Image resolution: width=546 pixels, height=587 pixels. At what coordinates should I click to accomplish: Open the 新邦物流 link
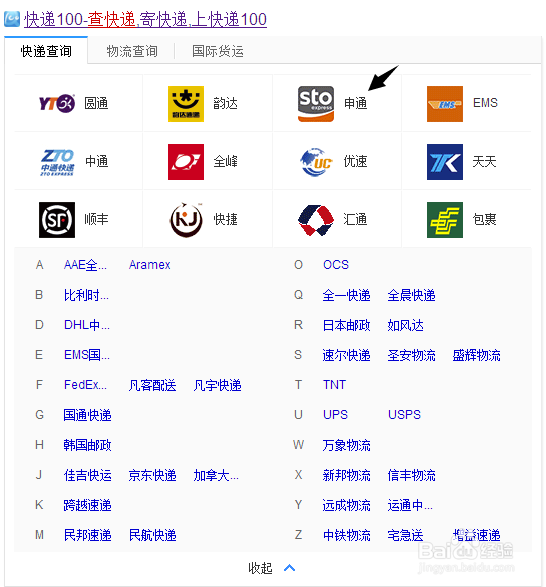point(346,475)
